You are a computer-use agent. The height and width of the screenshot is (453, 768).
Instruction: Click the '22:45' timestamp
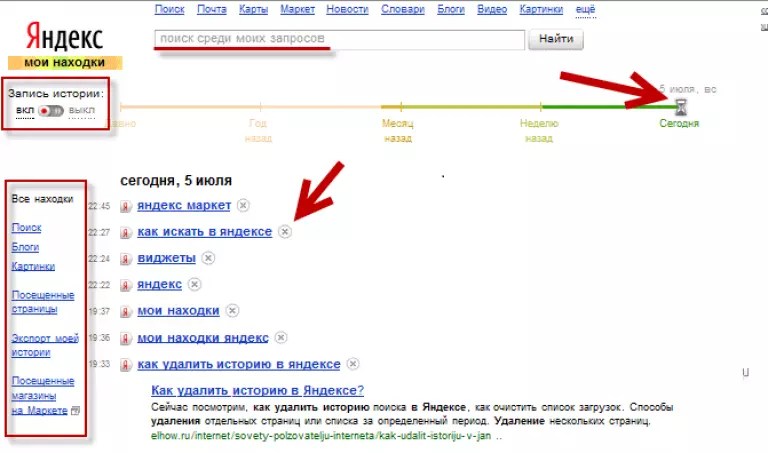[x=99, y=206]
